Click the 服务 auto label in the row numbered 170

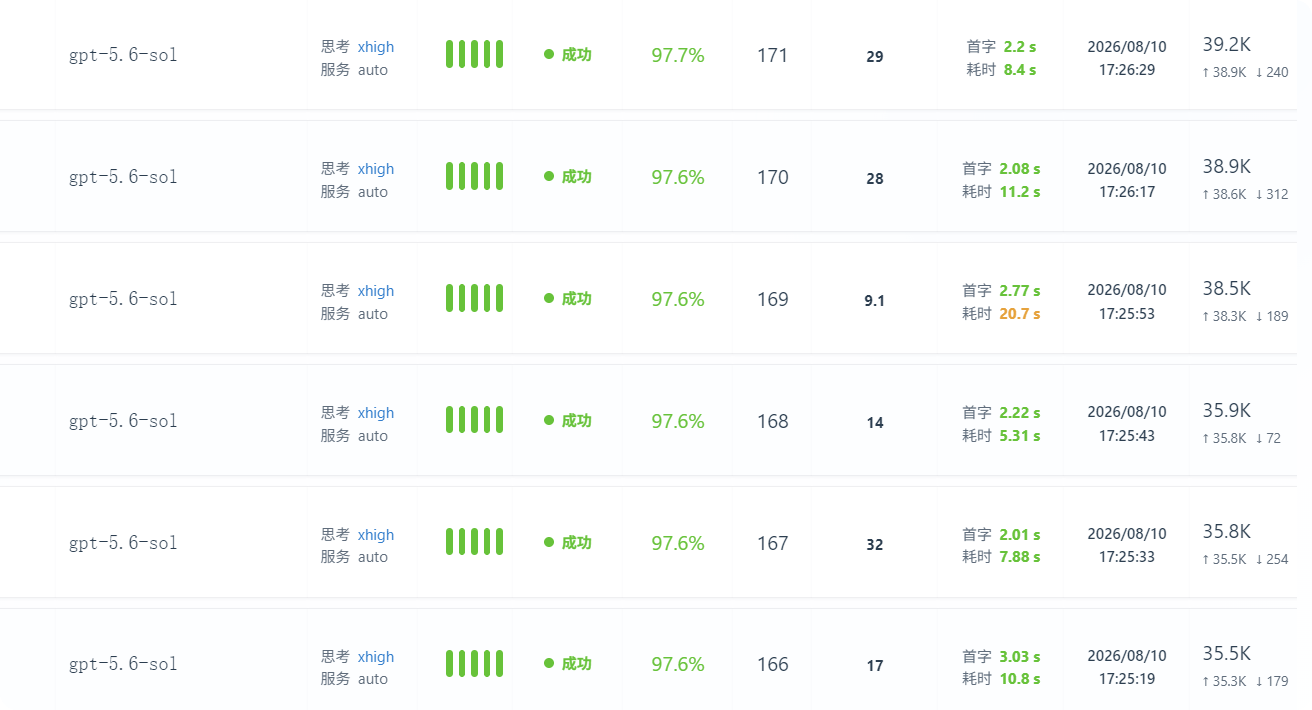pos(354,192)
